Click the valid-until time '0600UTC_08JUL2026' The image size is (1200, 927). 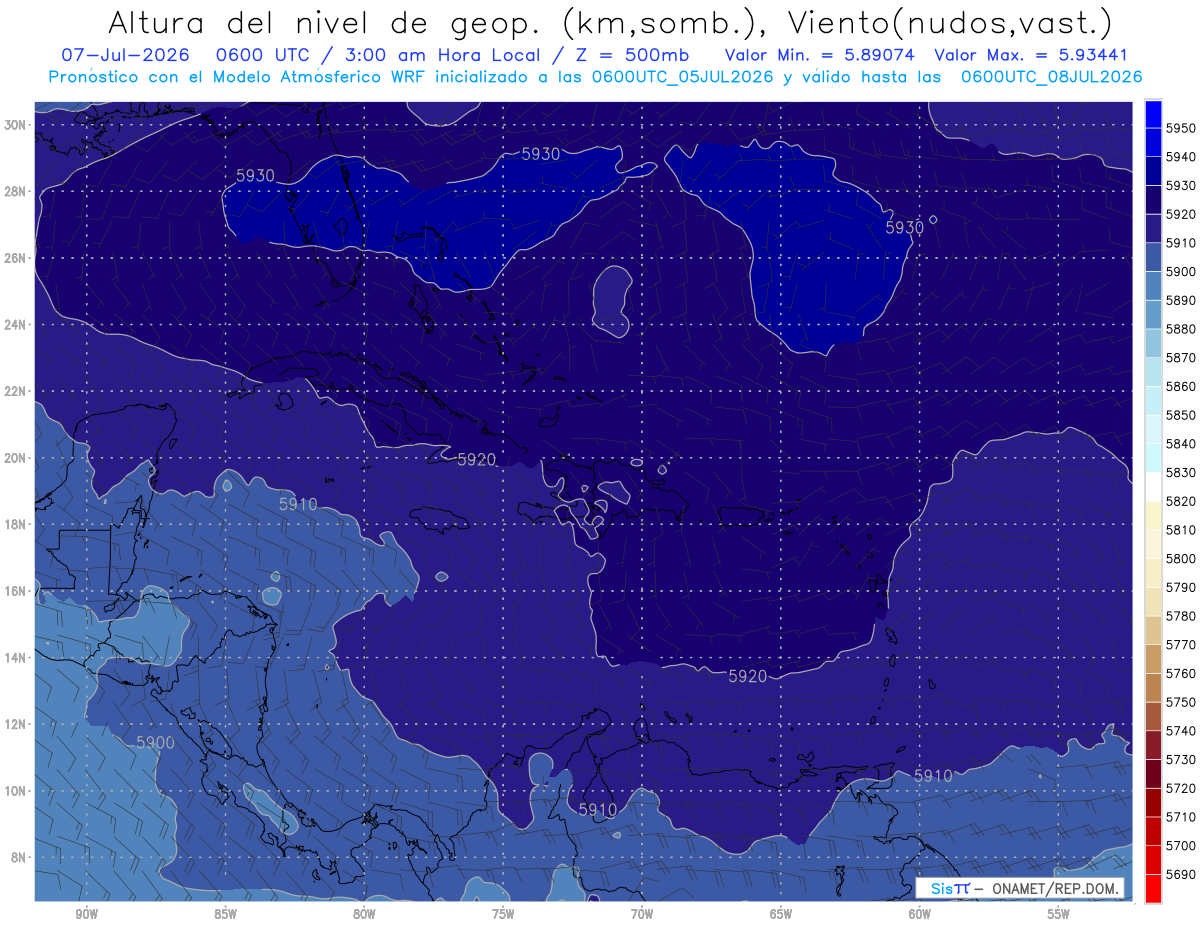tap(1052, 76)
